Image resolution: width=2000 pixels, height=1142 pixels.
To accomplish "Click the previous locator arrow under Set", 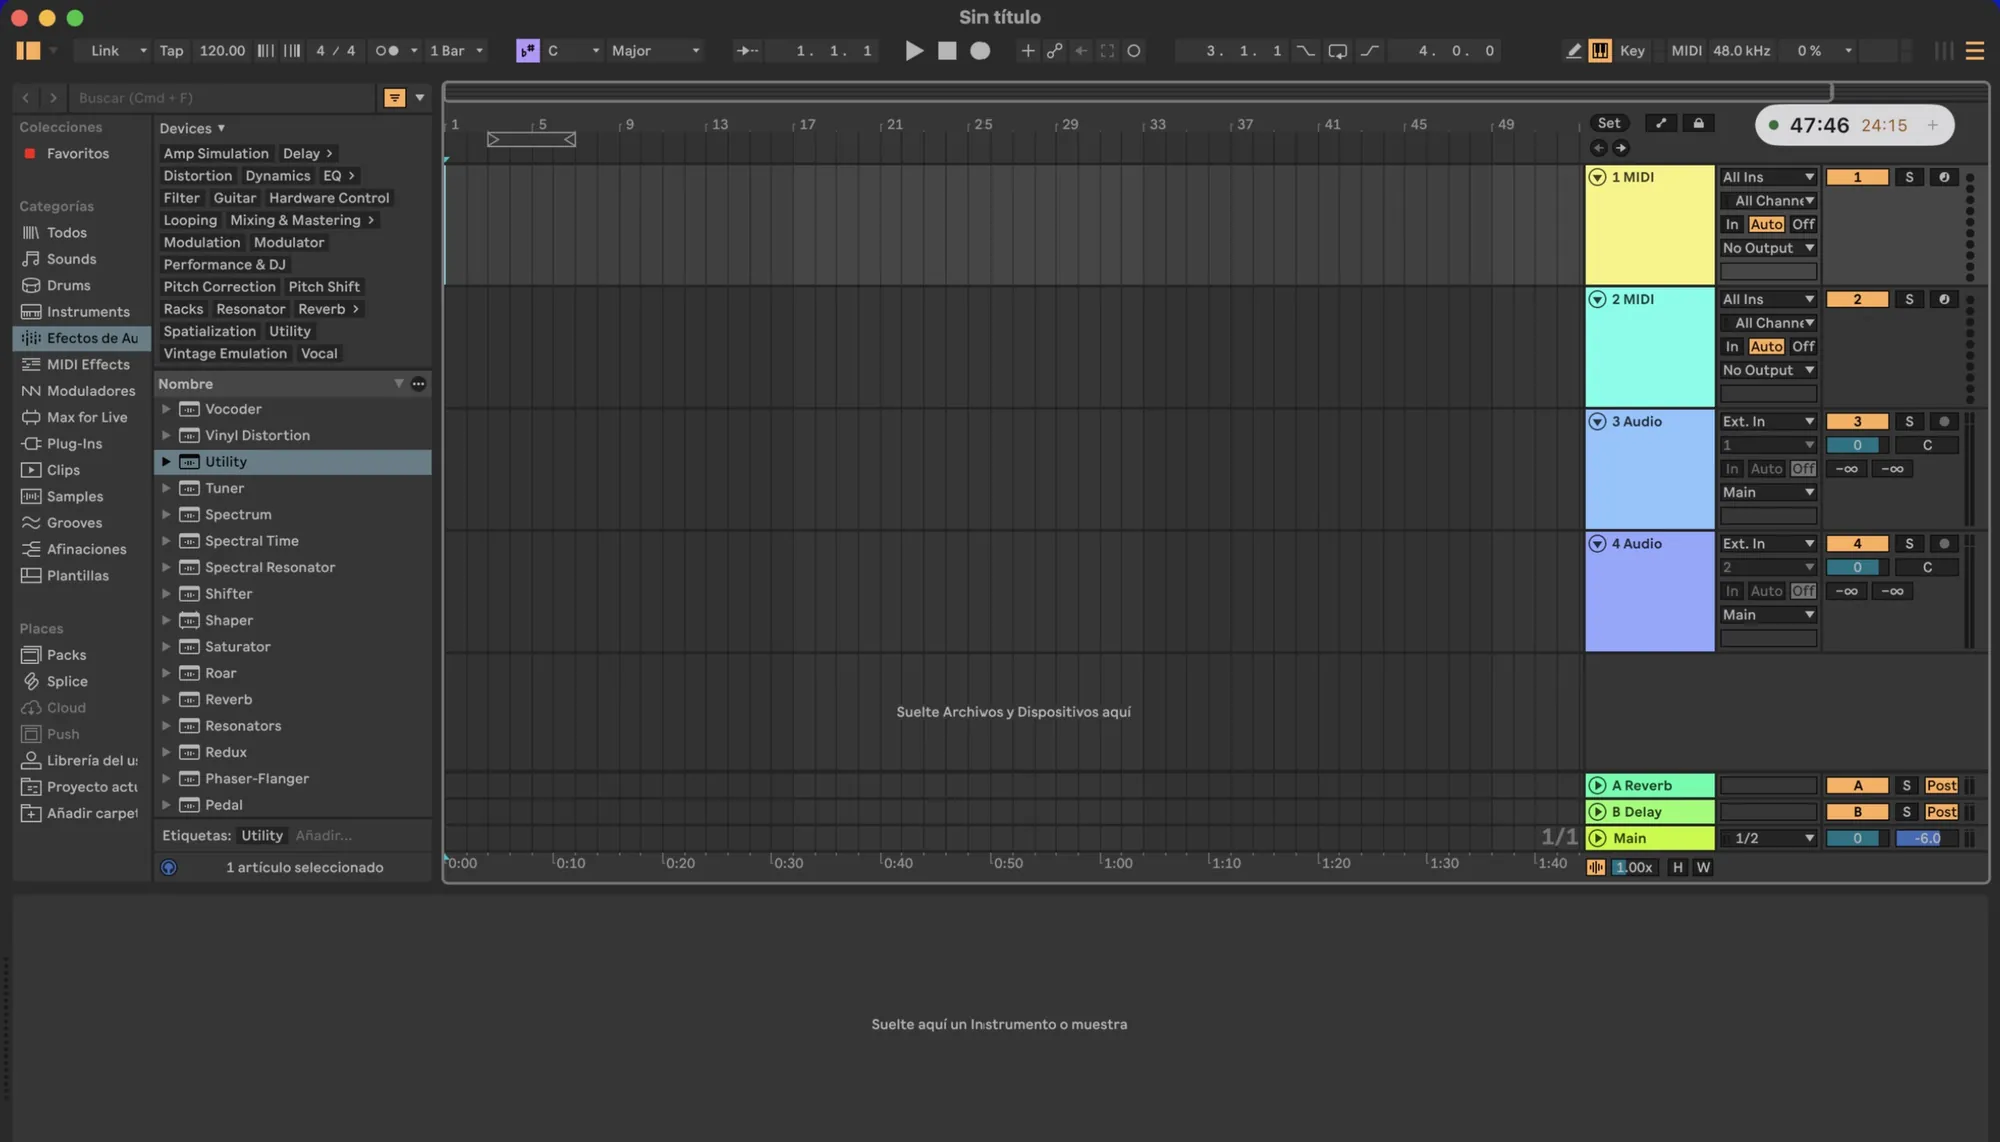I will pyautogui.click(x=1598, y=148).
